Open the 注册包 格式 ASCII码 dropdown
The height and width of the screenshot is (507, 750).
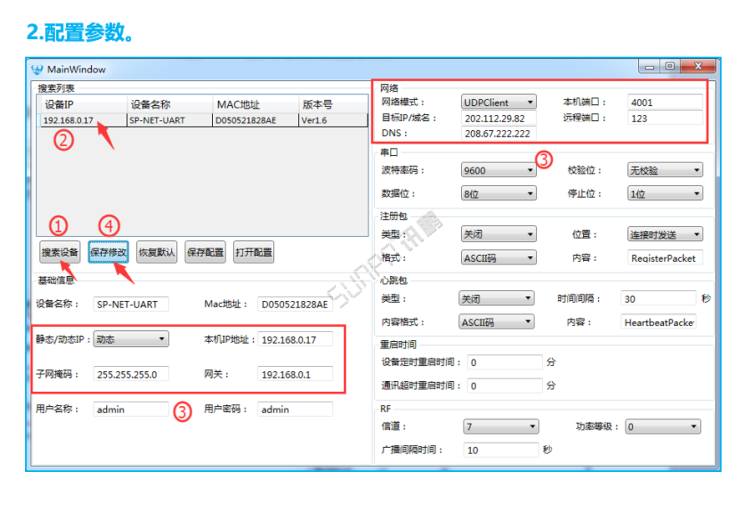point(498,258)
